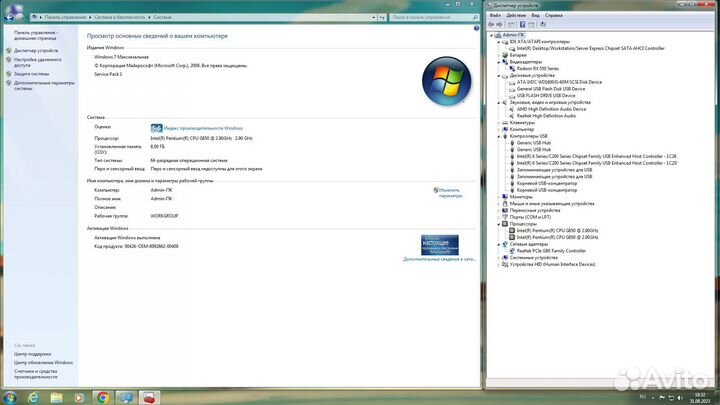
Task: Click the Back arrow in Device Manager toolbar
Action: [491, 24]
